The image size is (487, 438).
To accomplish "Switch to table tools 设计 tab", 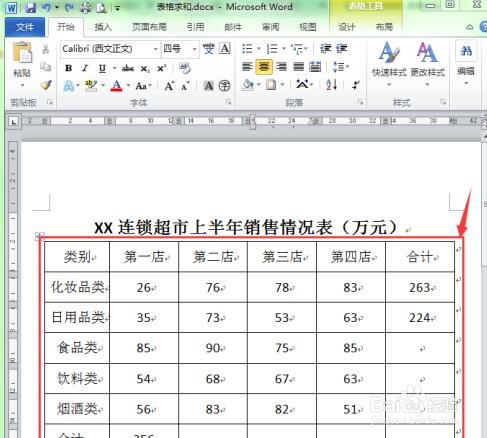I will (347, 27).
